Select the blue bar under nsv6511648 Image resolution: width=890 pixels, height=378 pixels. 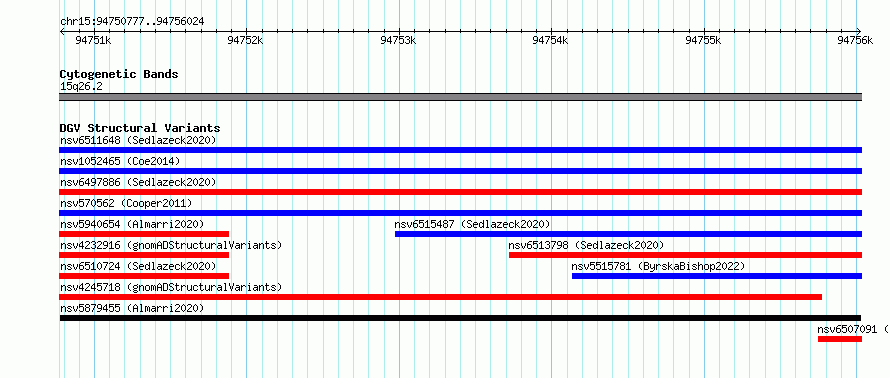point(460,150)
